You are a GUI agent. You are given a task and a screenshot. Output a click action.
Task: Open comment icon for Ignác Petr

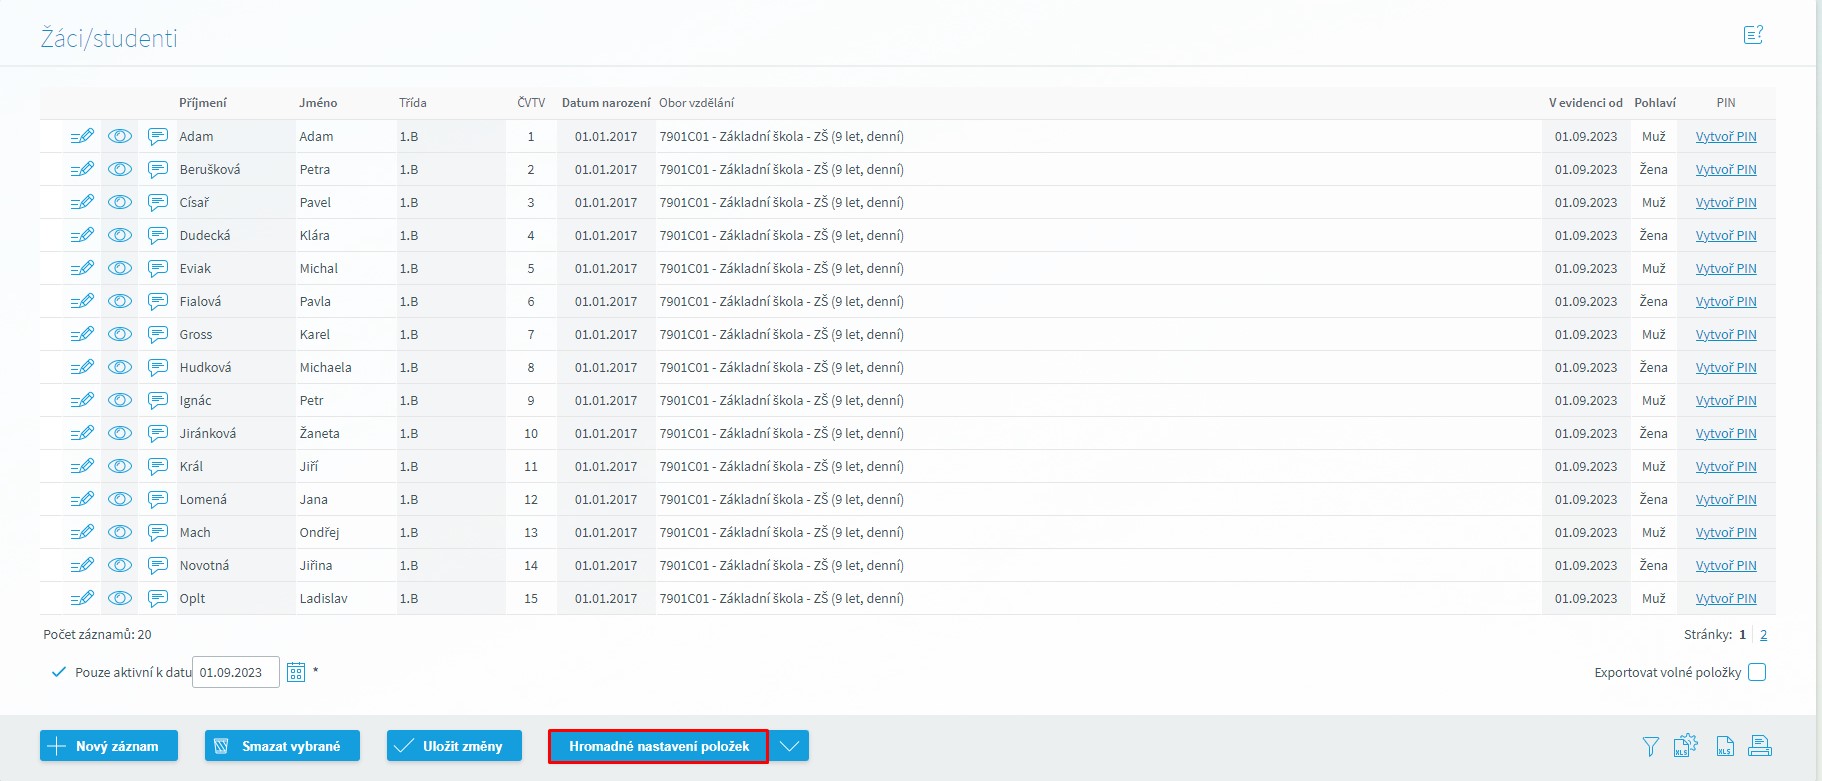(x=158, y=400)
